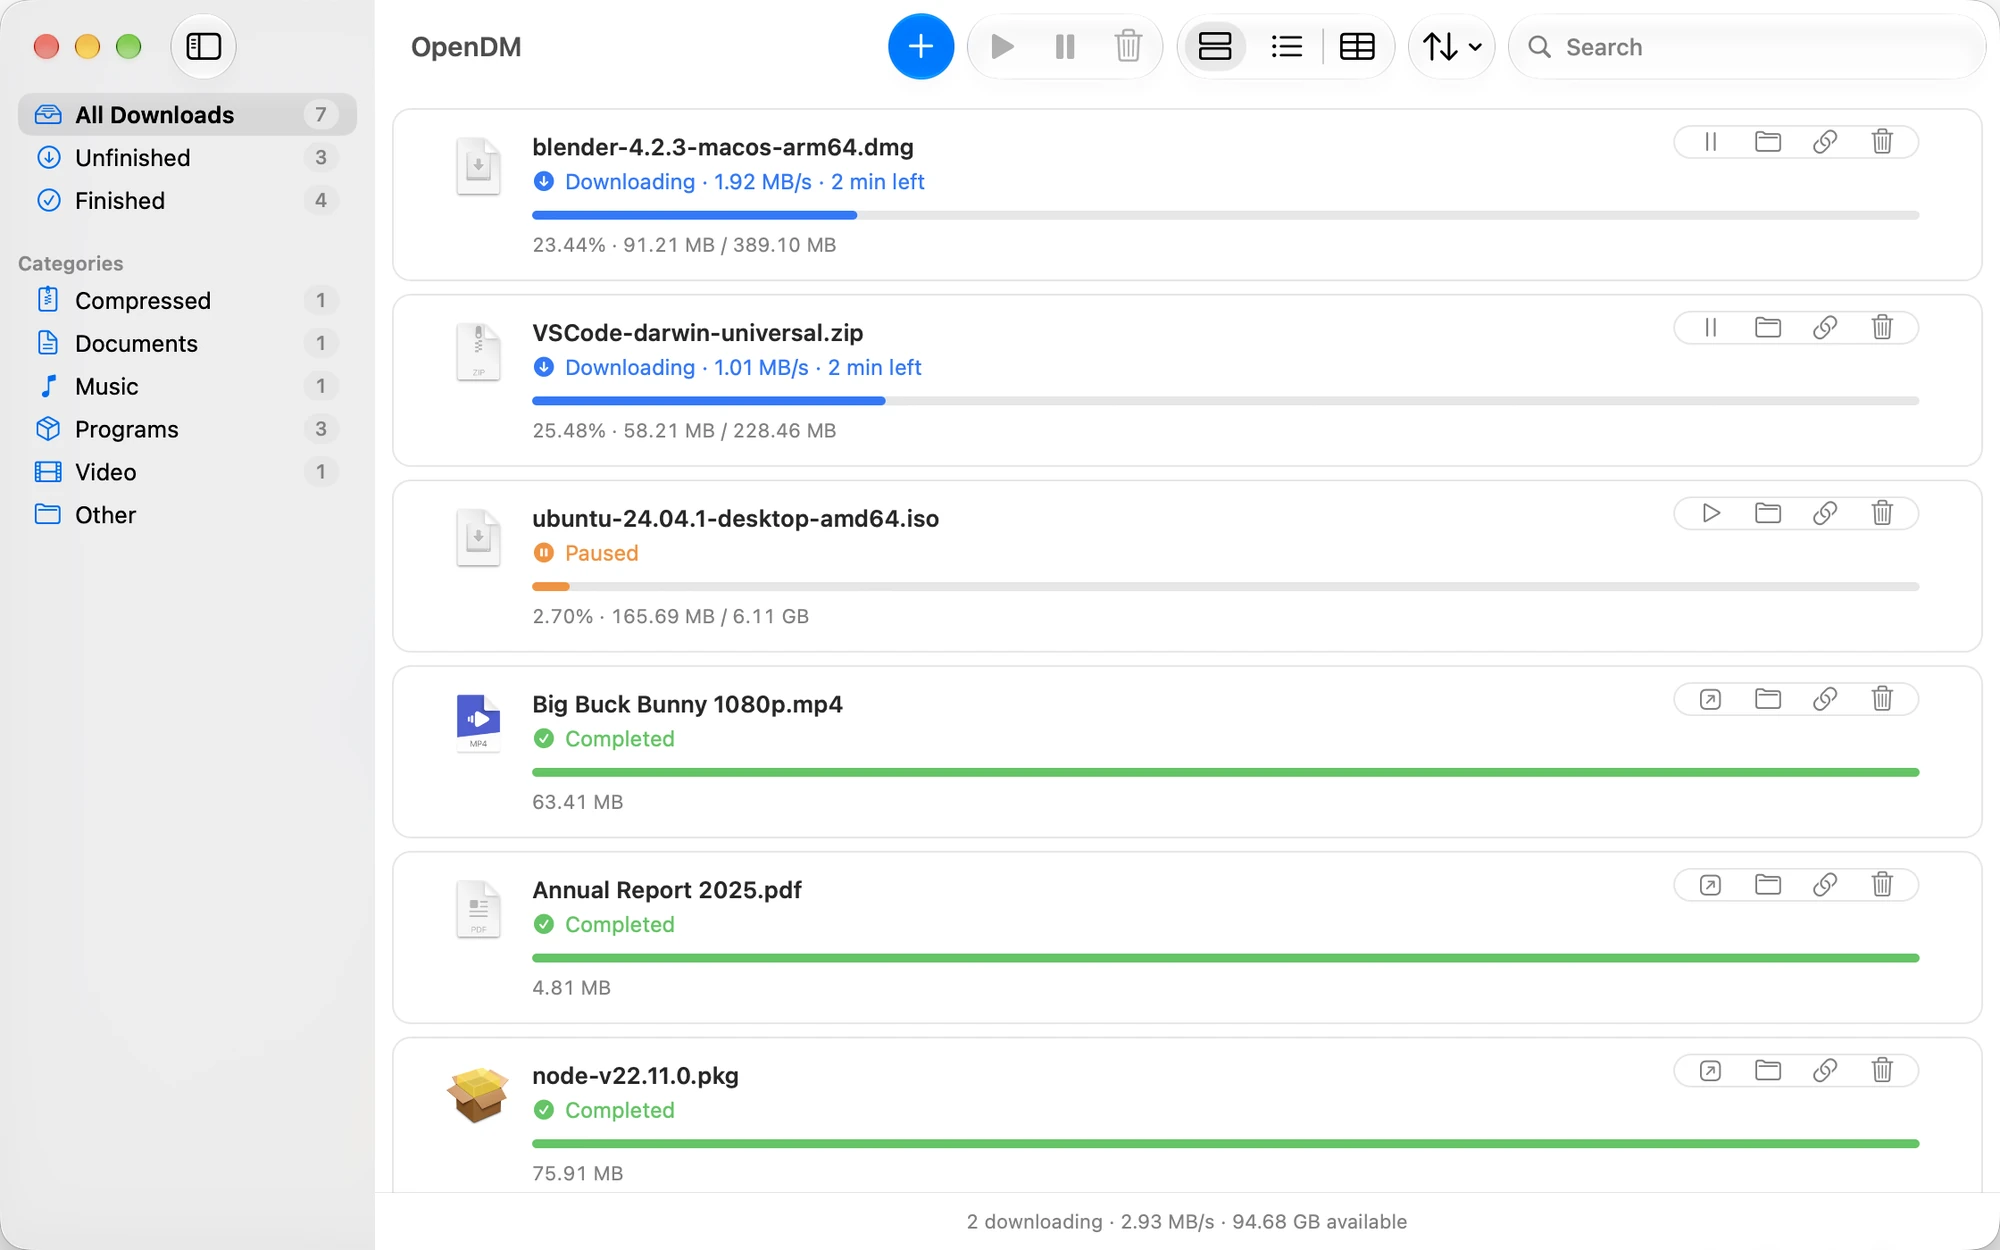This screenshot has width=2000, height=1250.
Task: Pause the VSCode-darwin-universal.zip download
Action: 1711,328
